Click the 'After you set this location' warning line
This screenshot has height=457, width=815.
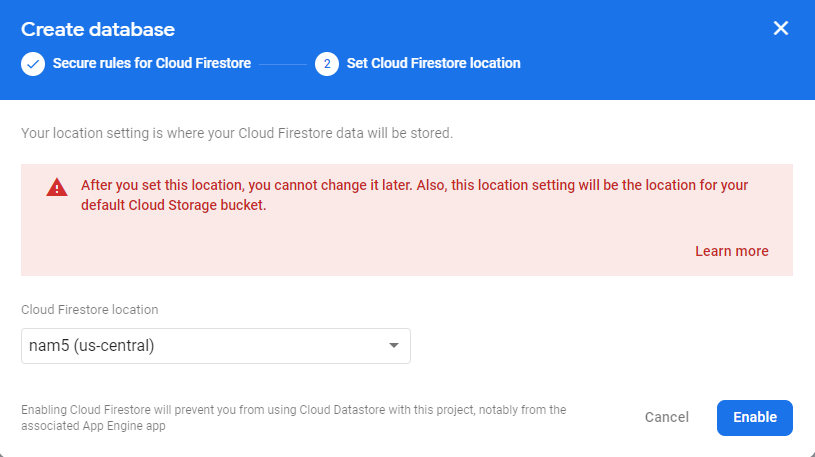414,185
